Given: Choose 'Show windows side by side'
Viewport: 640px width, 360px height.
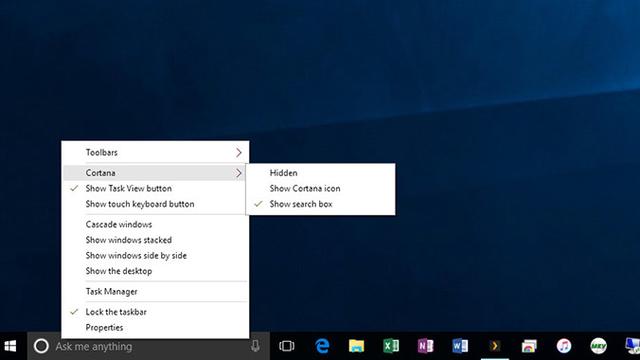Looking at the screenshot, I should [x=155, y=256].
